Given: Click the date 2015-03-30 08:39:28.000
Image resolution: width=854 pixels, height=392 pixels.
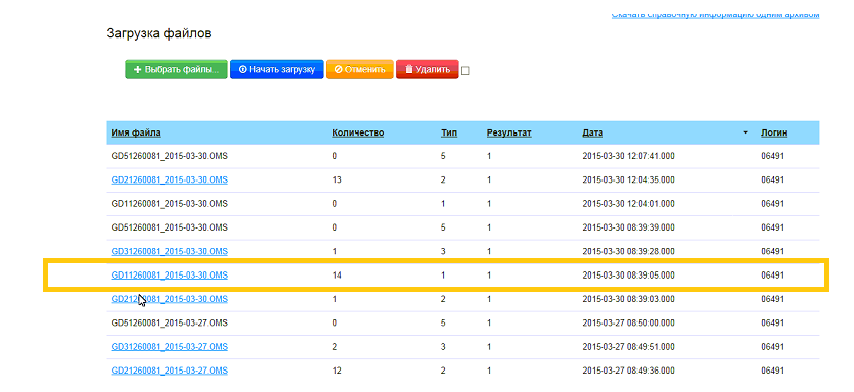Looking at the screenshot, I should click(x=629, y=252).
